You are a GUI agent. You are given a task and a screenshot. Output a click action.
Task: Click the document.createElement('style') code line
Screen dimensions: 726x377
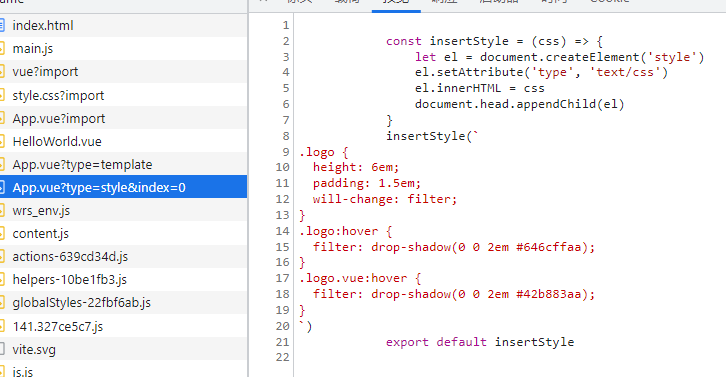(559, 57)
